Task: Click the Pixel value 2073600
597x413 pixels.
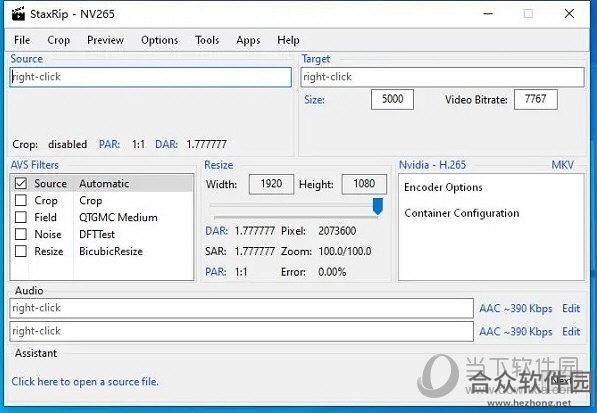Action: tap(337, 231)
